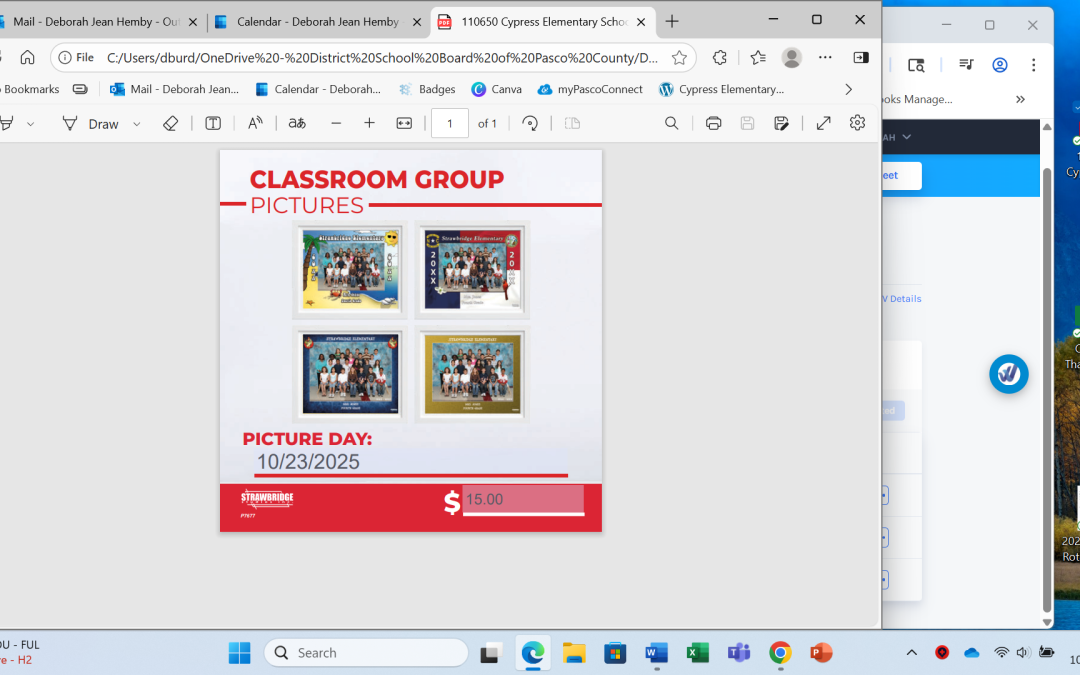Switch to Mail - Deborah Jean Hemby tab

point(95,21)
